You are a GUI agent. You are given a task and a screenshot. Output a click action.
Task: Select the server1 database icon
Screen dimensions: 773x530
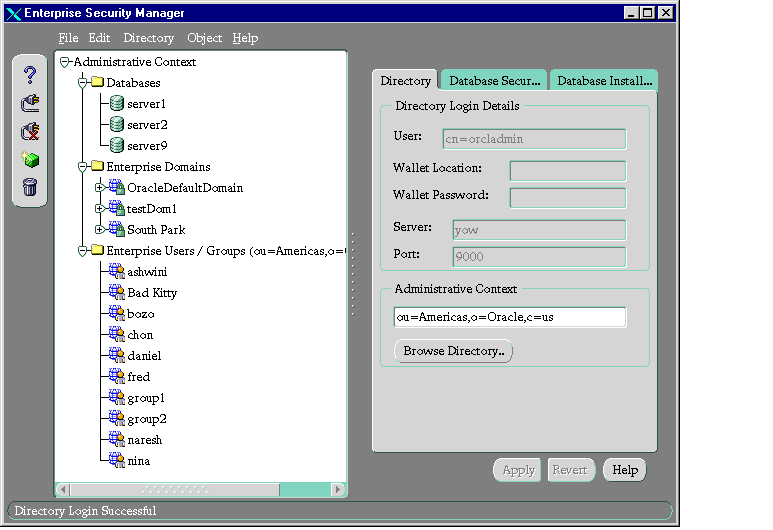click(x=116, y=104)
